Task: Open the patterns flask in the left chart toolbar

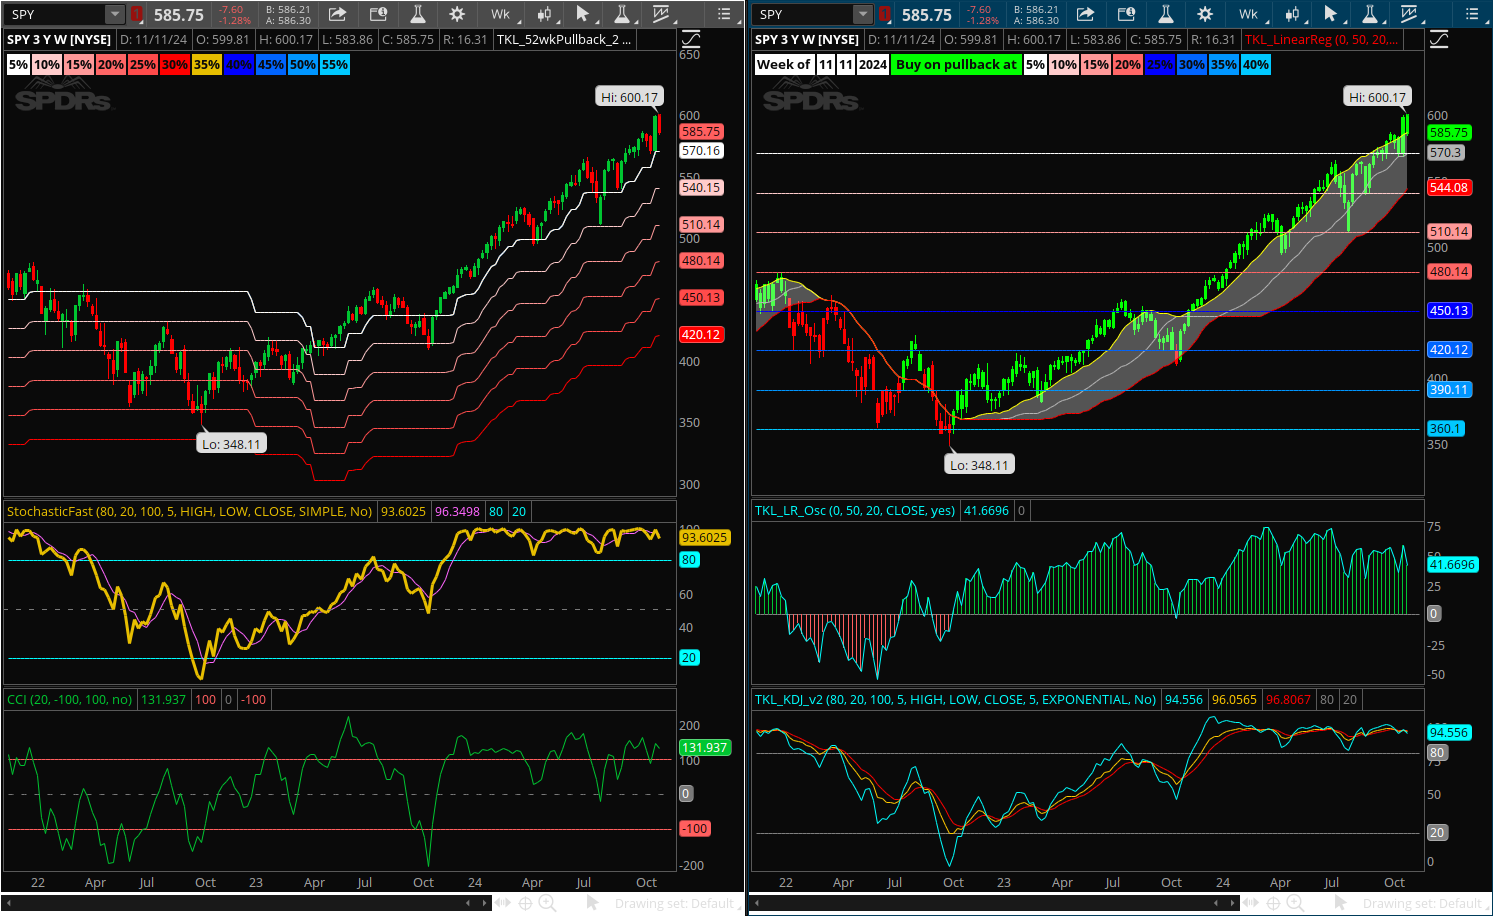Action: (x=622, y=14)
